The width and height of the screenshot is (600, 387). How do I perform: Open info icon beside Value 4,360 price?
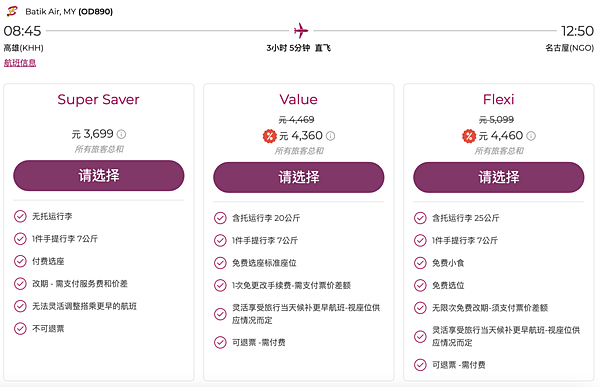[x=331, y=136]
